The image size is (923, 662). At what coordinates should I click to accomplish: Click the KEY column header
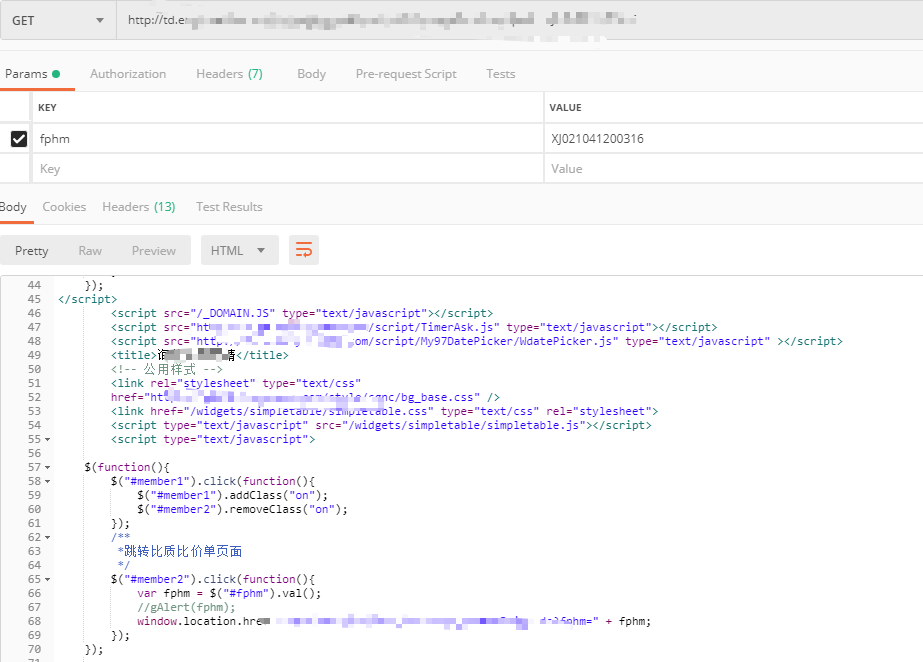(x=47, y=108)
